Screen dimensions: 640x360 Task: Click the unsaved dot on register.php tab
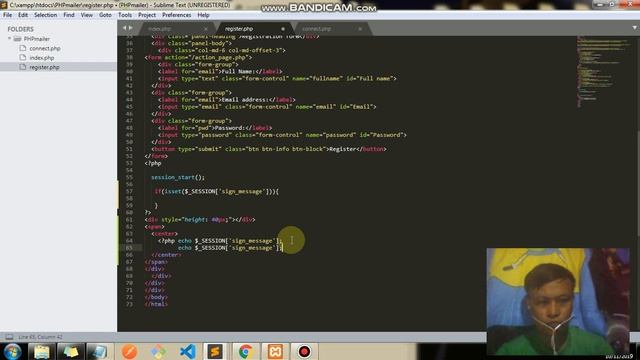[x=283, y=29]
